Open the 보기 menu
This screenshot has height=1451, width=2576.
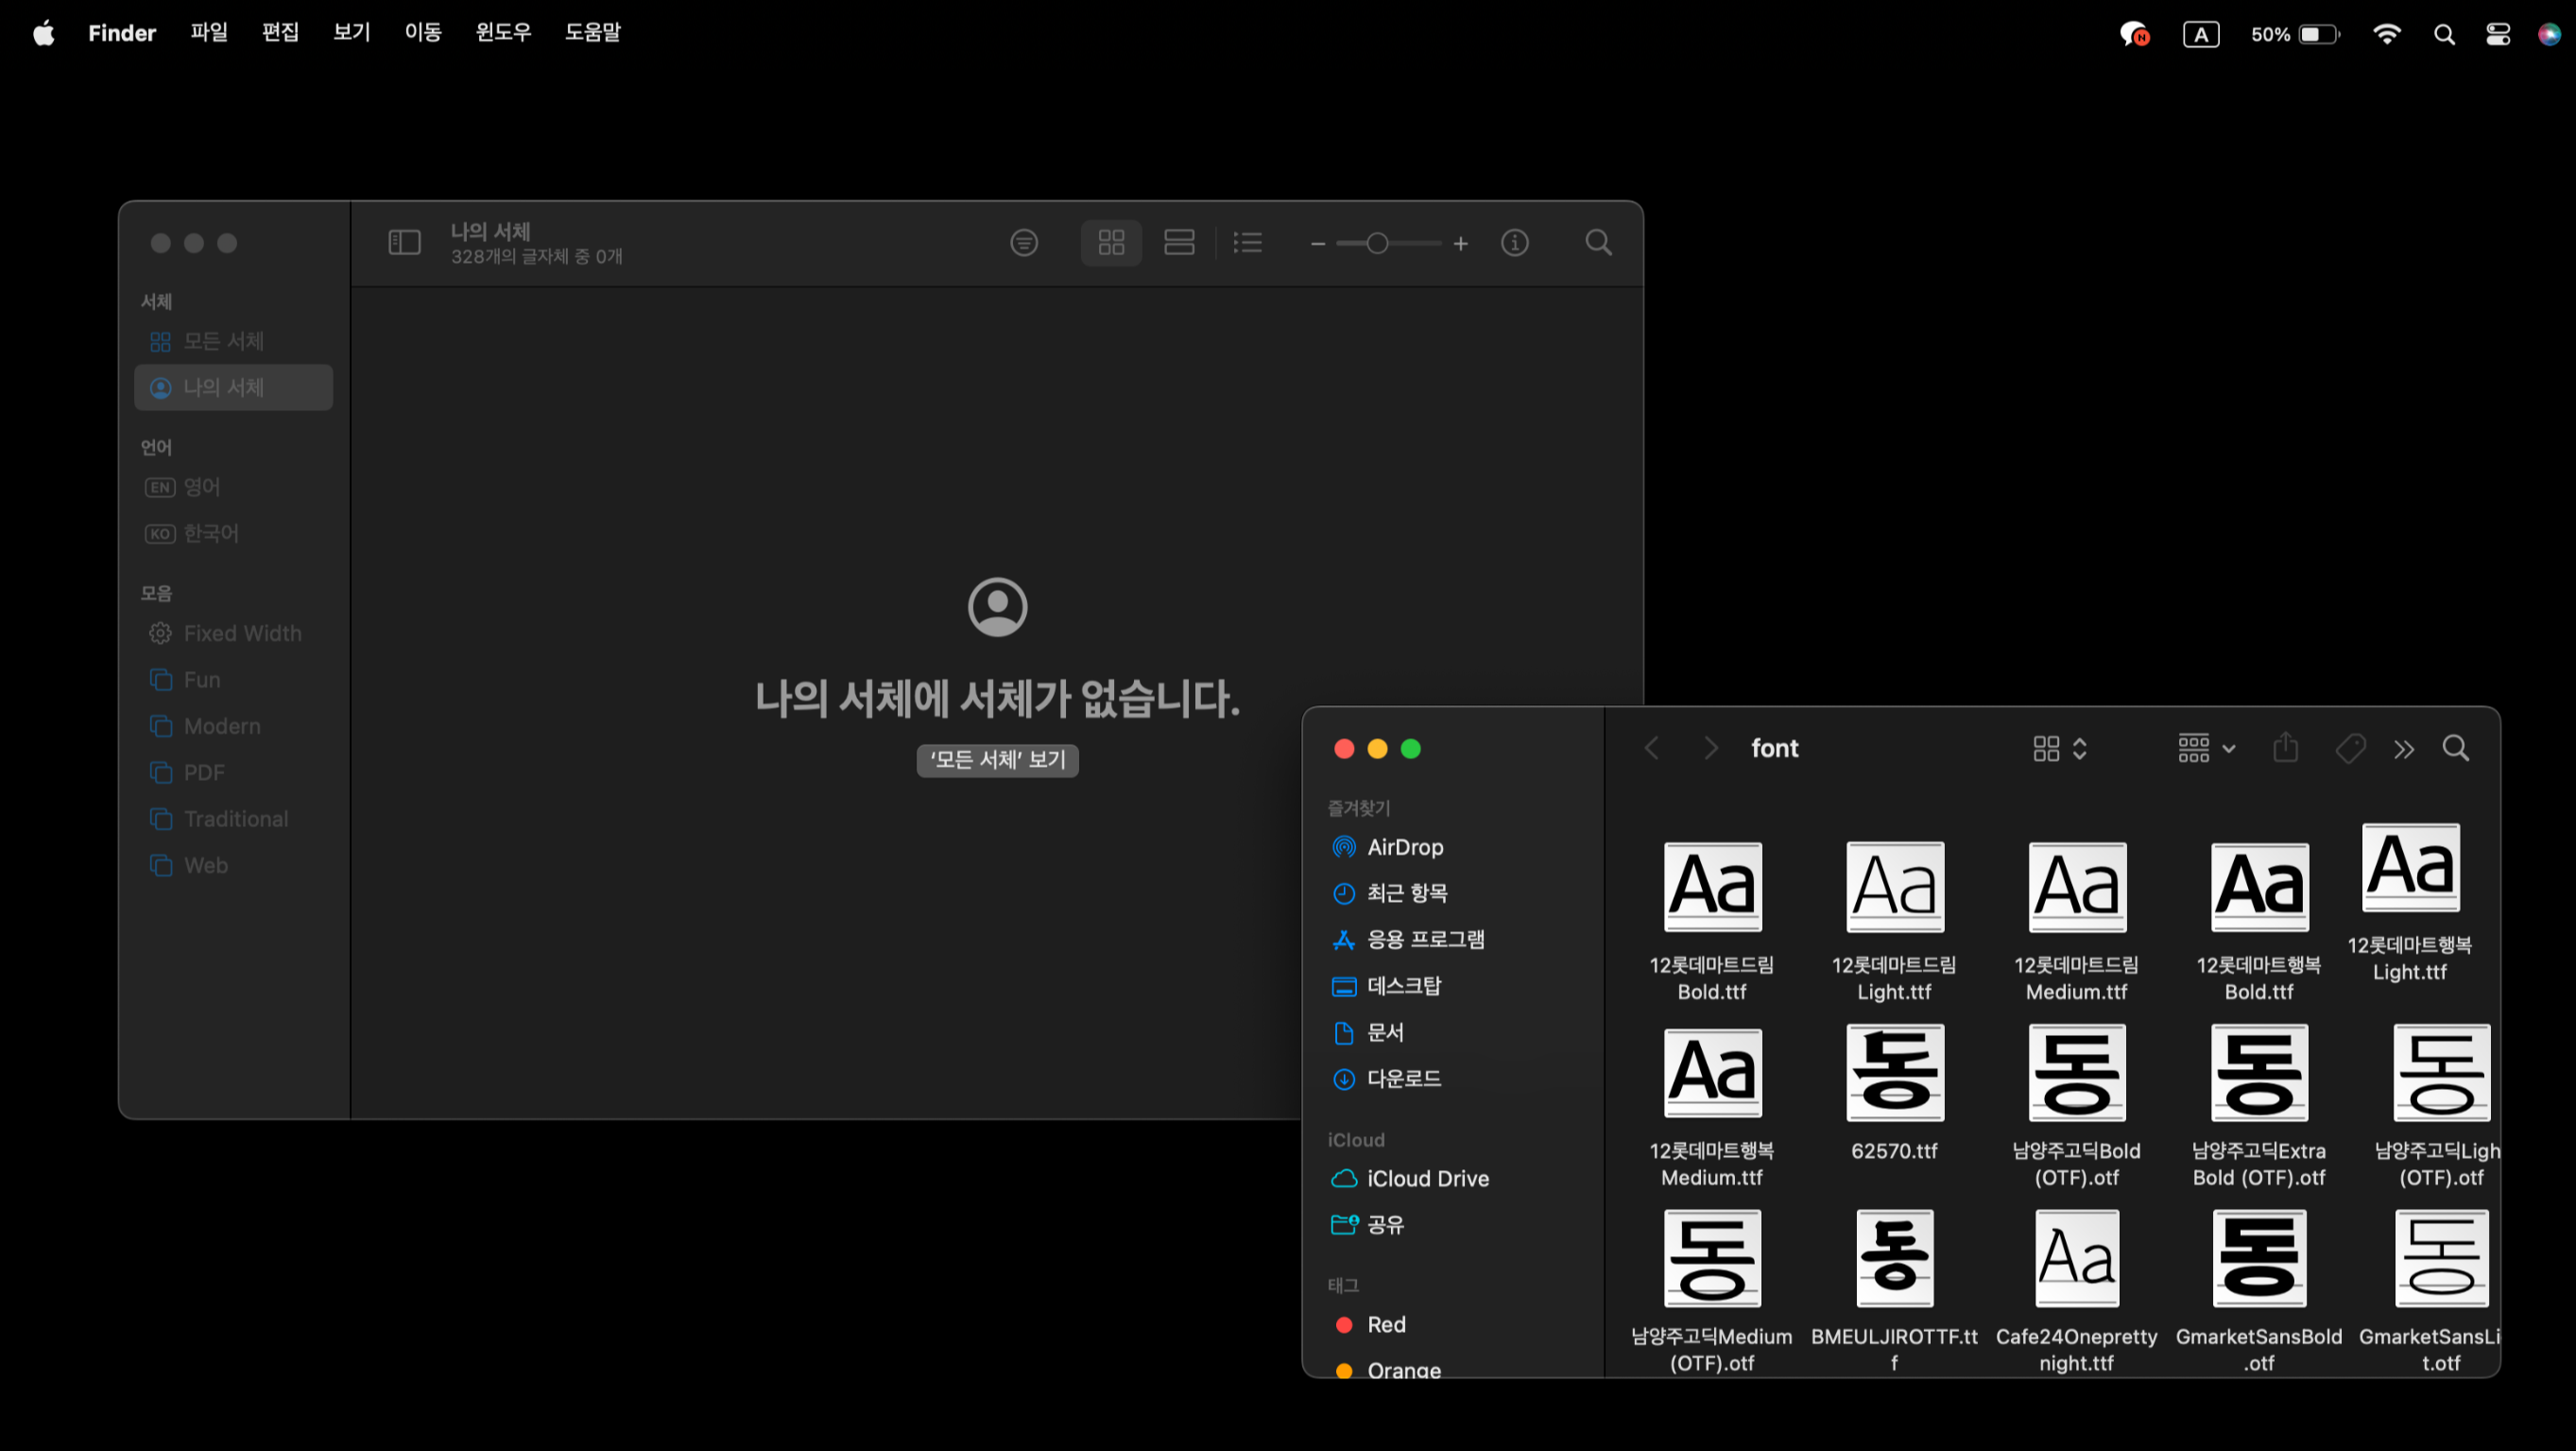point(351,32)
